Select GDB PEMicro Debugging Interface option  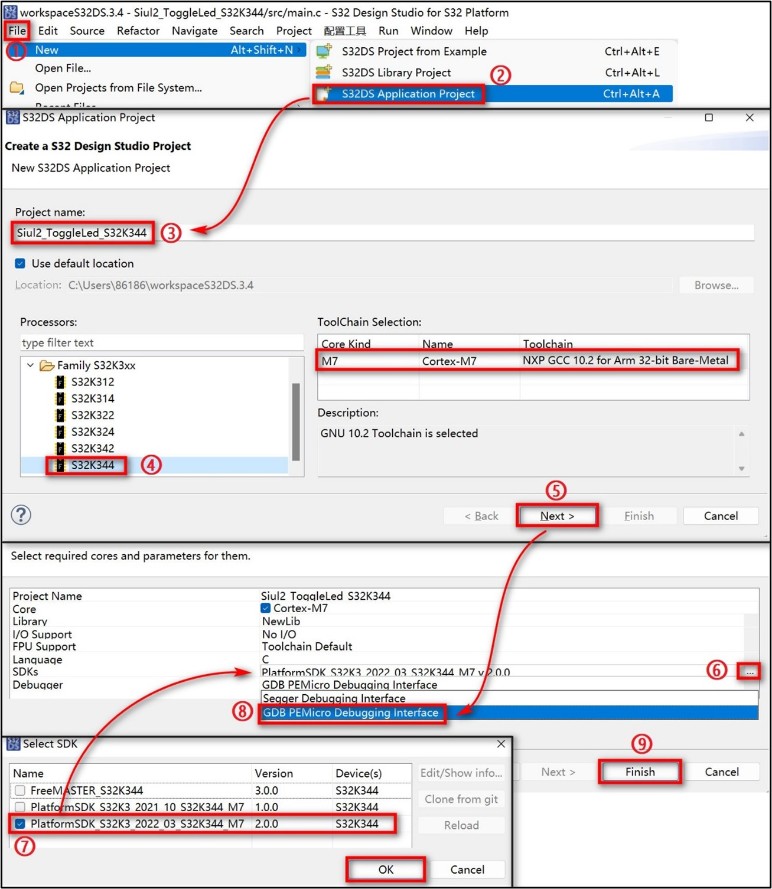(x=509, y=713)
